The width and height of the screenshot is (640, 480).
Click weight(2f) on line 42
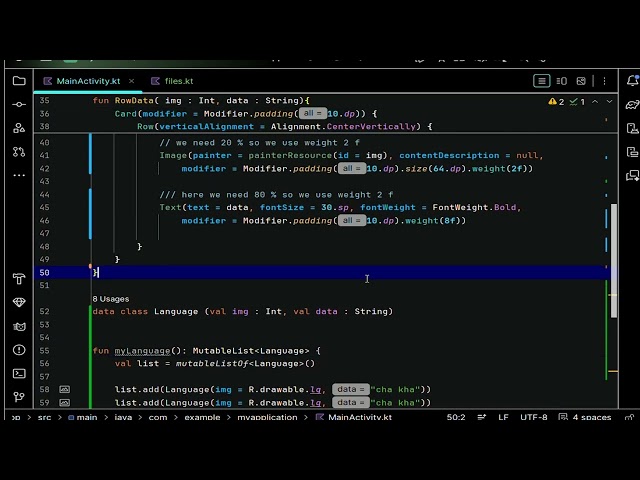coord(500,169)
